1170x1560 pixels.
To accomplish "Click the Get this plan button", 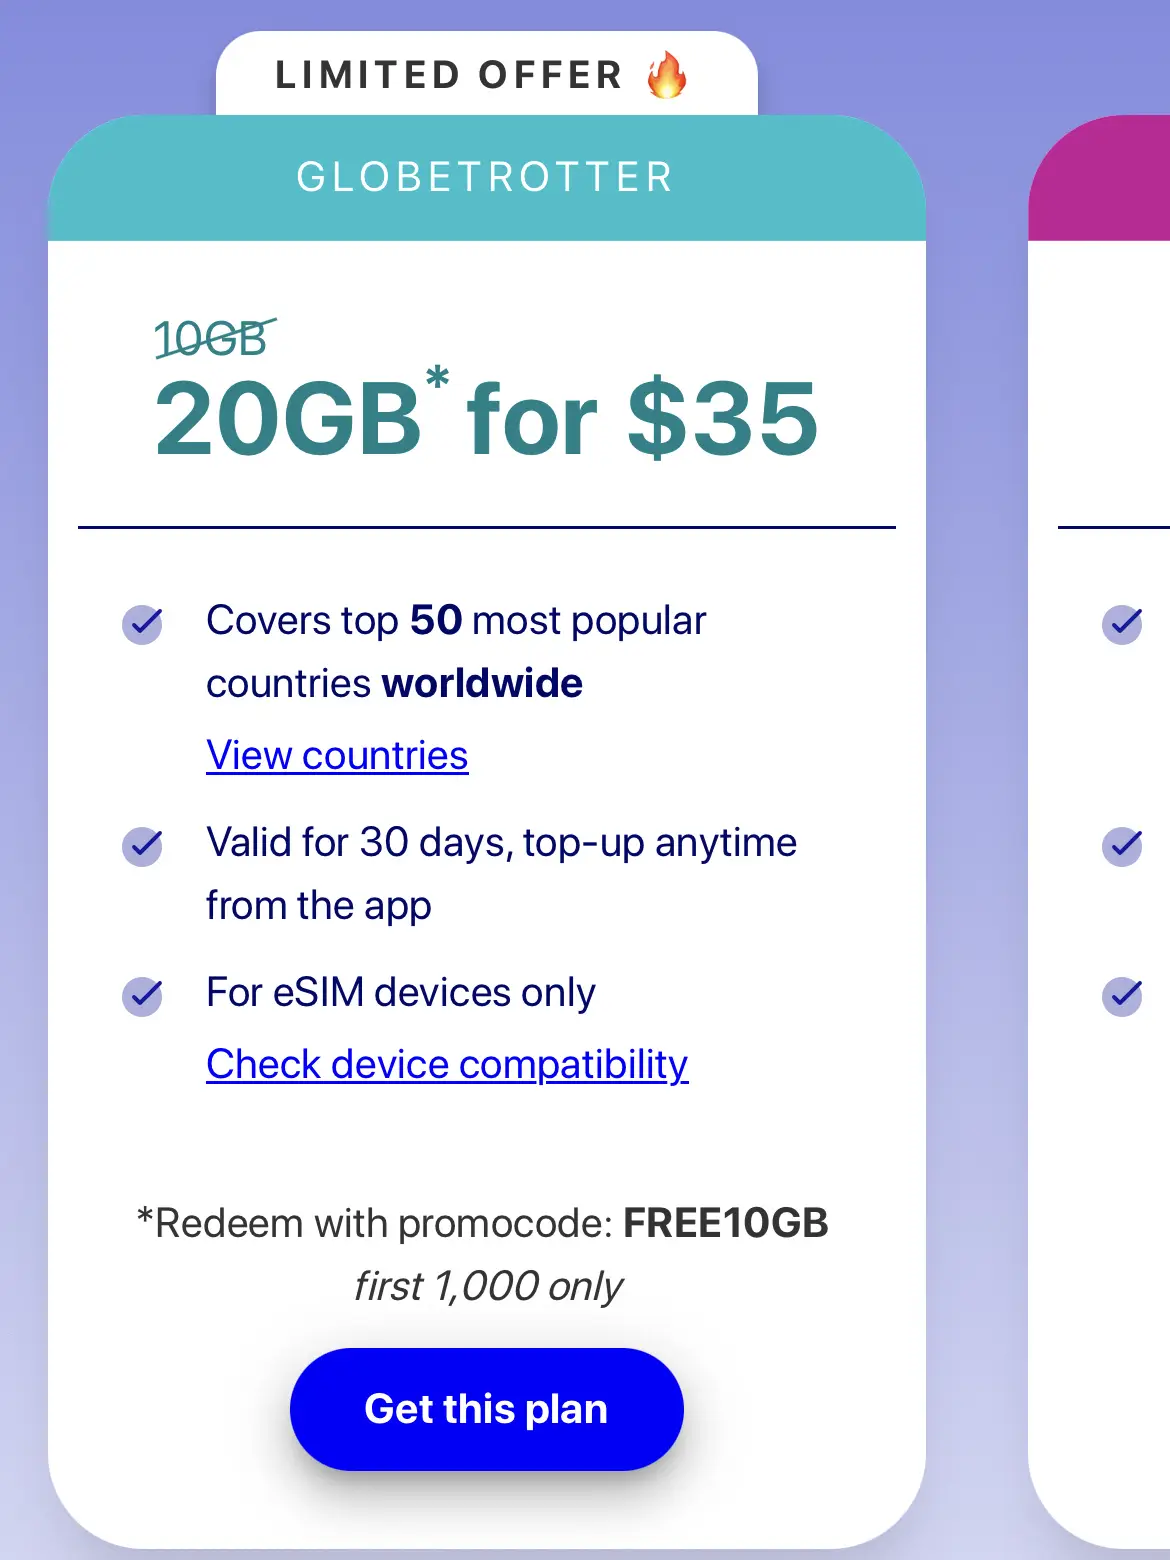I will point(487,1409).
